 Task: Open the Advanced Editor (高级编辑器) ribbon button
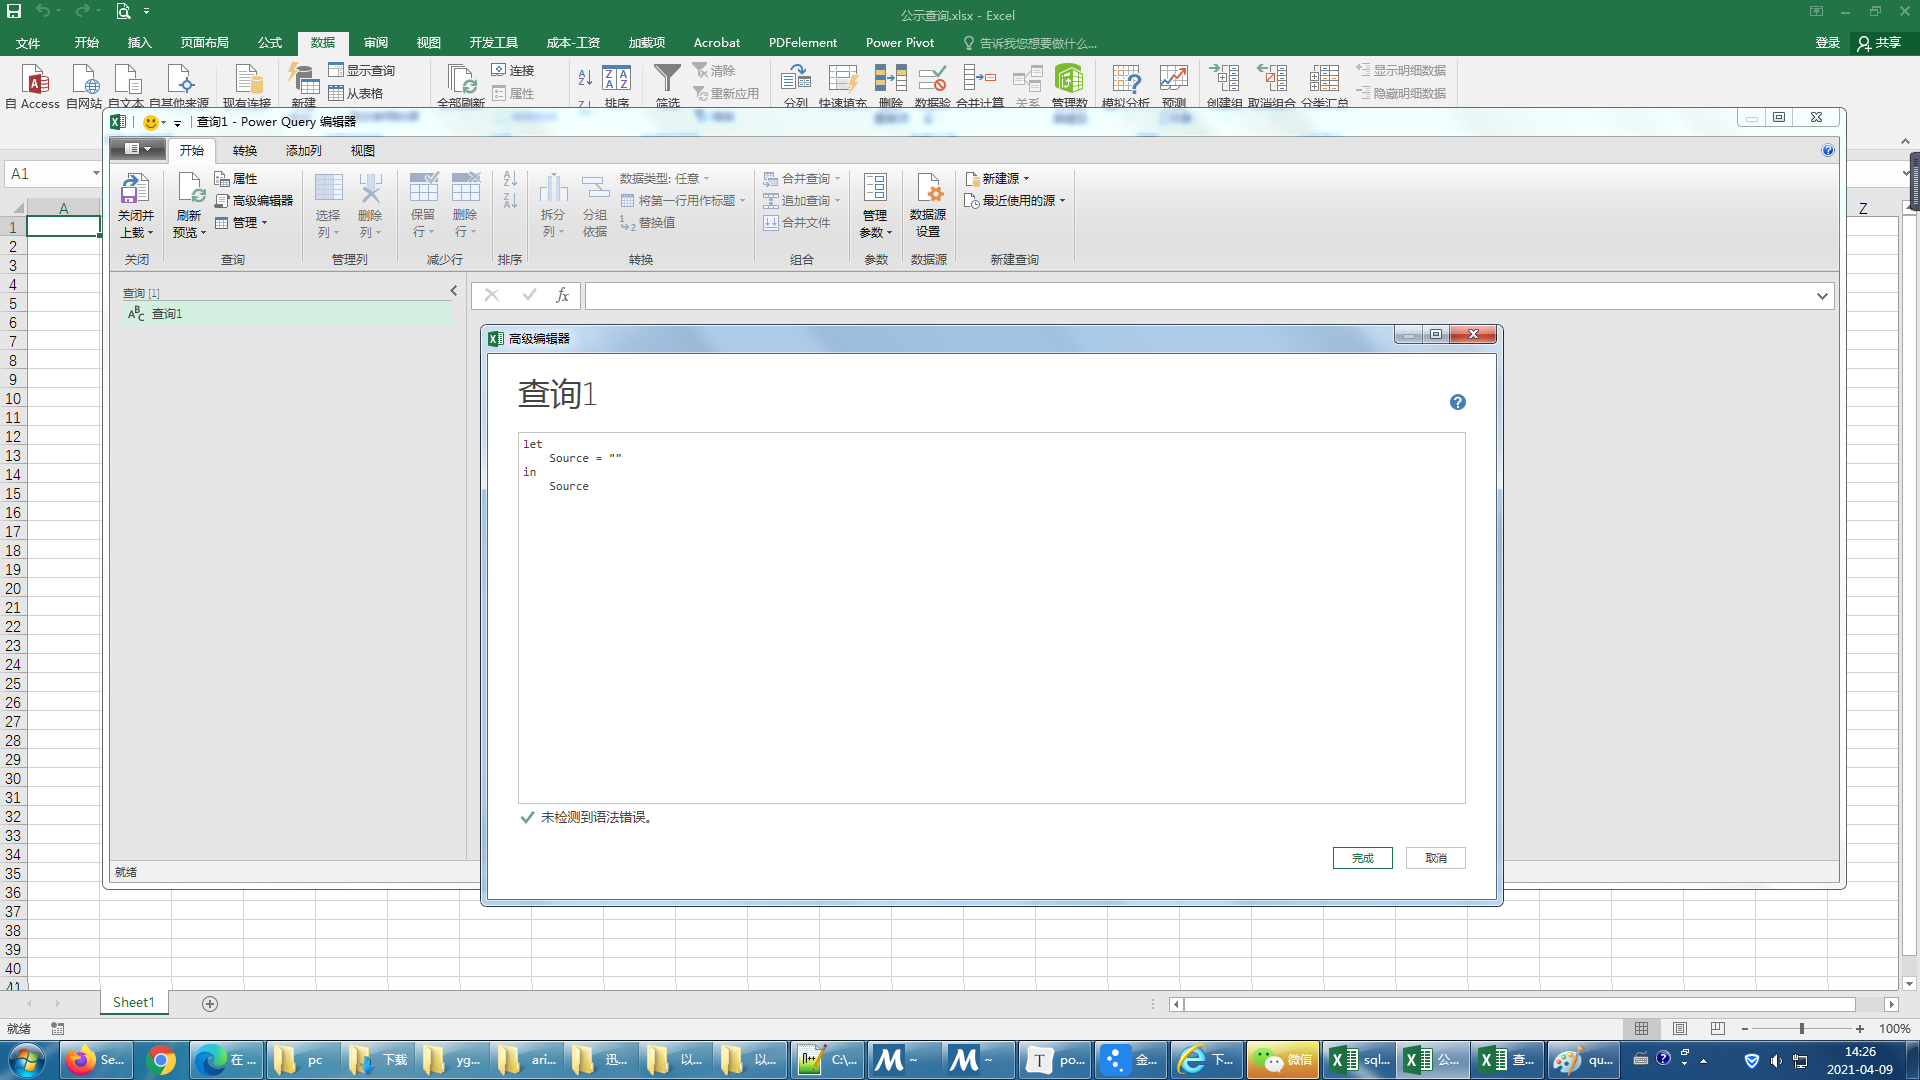254,201
